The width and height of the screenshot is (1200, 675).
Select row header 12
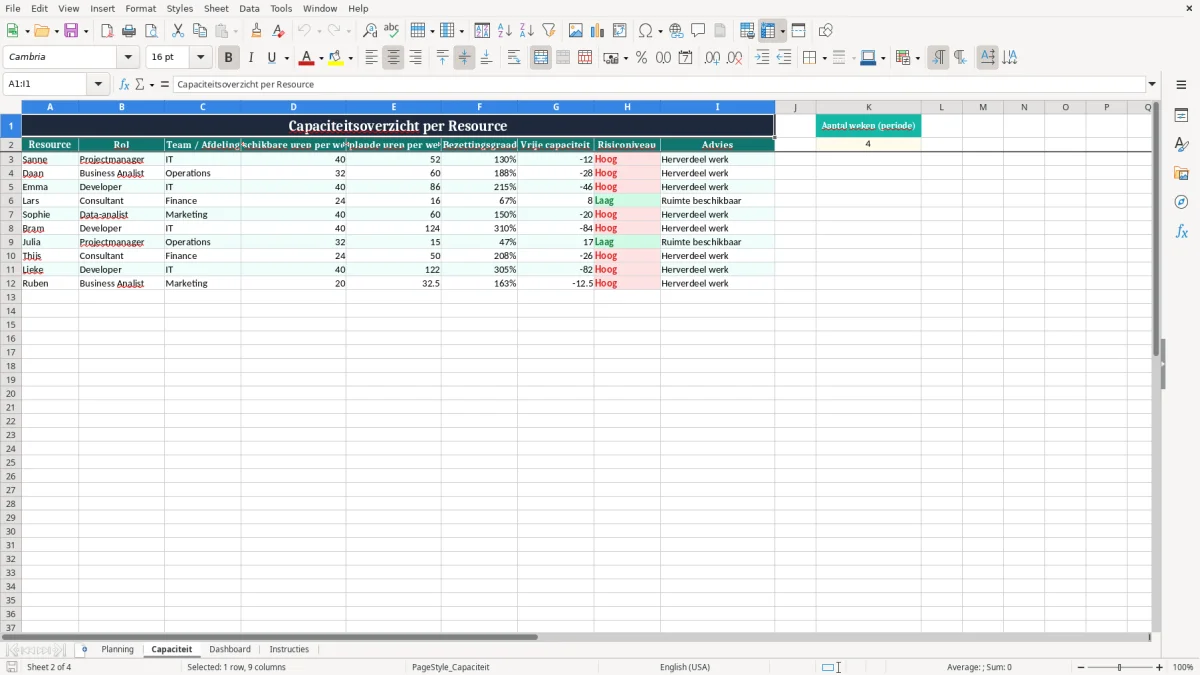pos(11,283)
